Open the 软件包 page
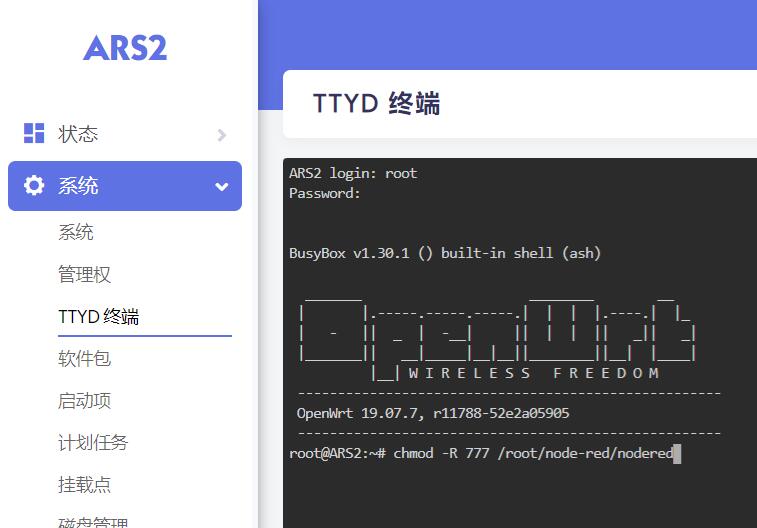 click(x=84, y=359)
